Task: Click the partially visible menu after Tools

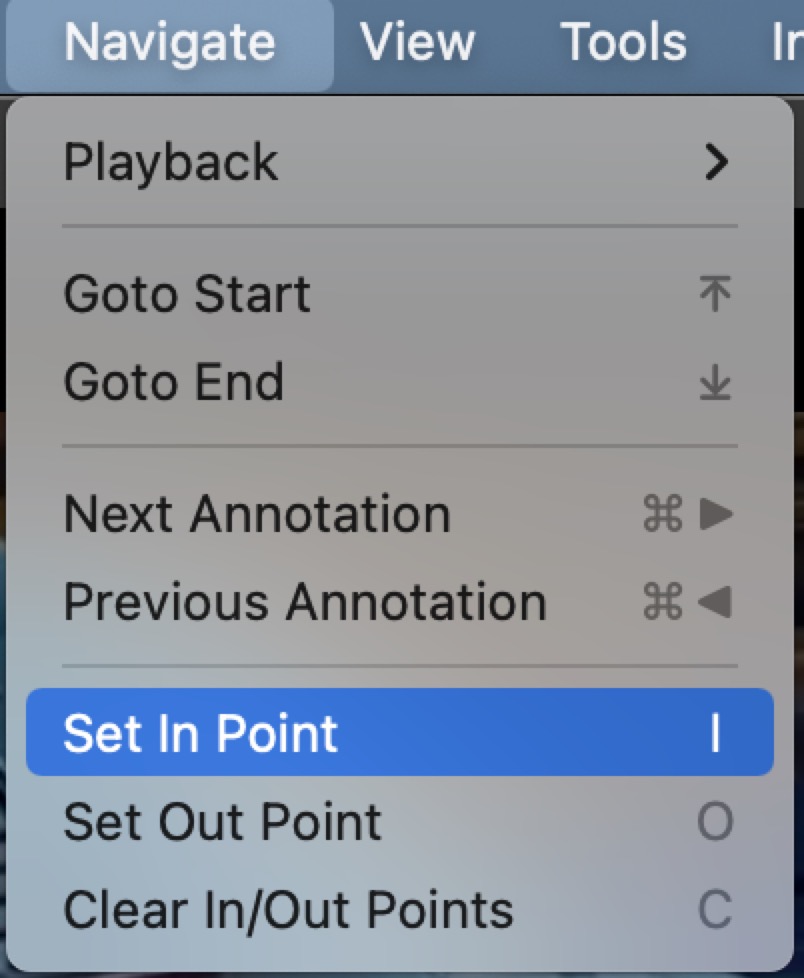Action: point(788,42)
